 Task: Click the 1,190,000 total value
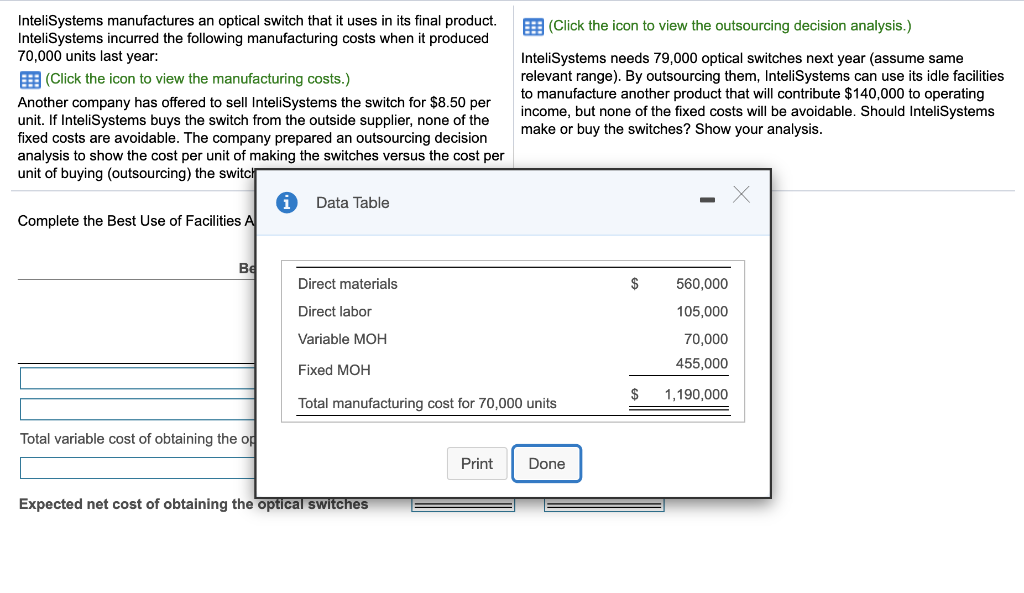(x=696, y=394)
